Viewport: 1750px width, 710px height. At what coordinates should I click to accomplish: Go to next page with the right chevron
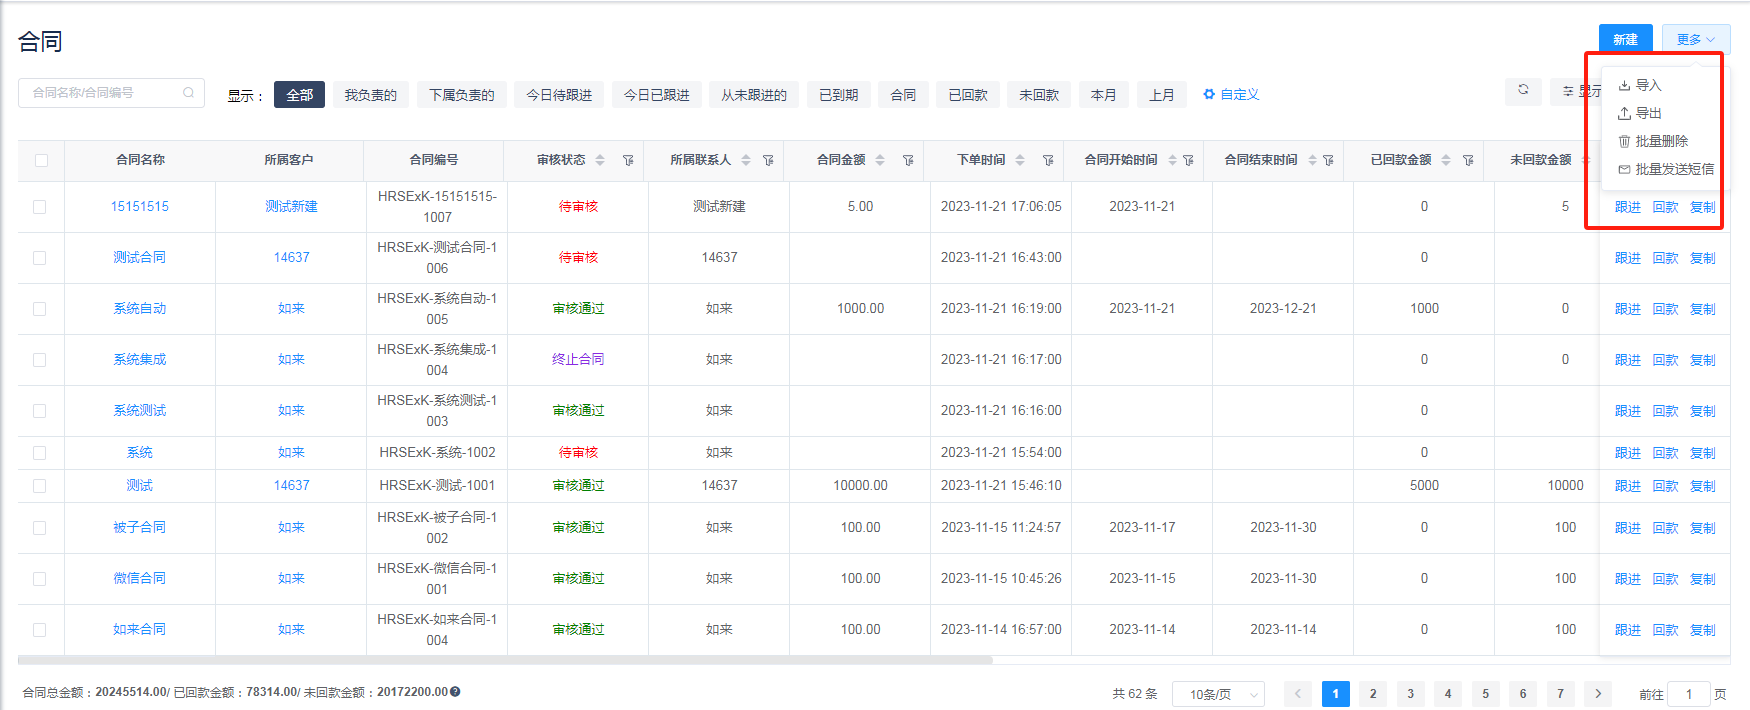(1598, 694)
